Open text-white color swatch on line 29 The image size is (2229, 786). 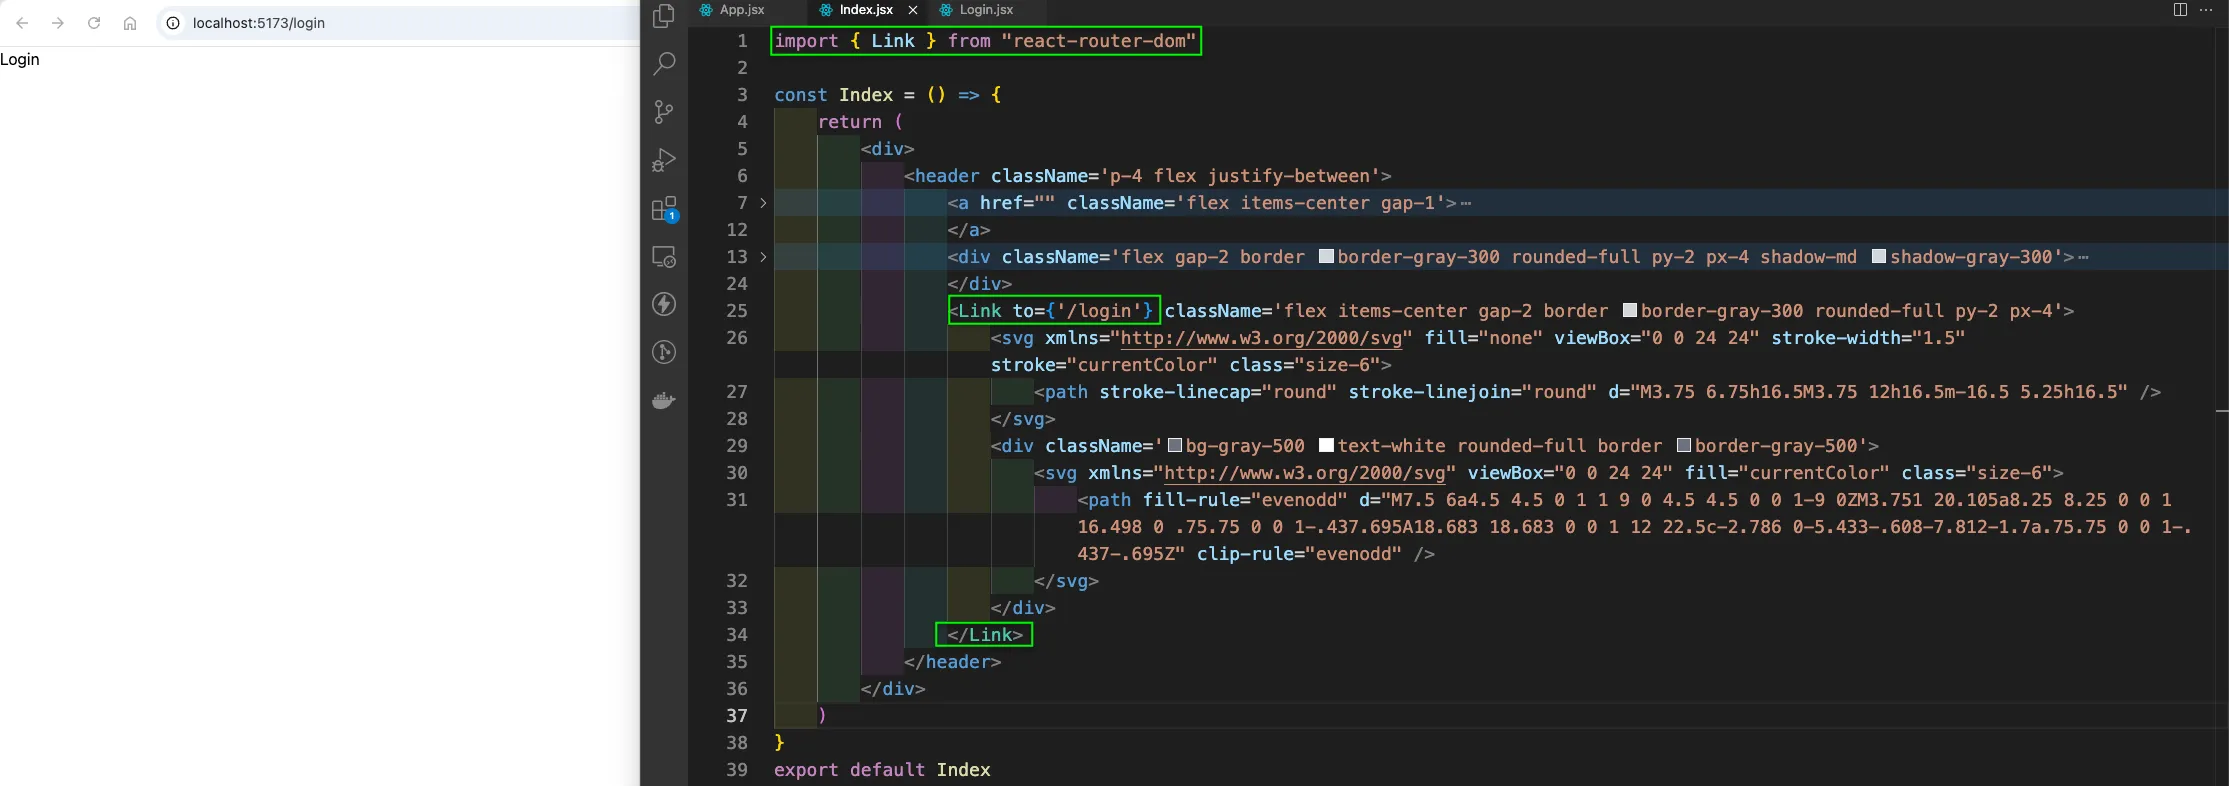click(1327, 445)
